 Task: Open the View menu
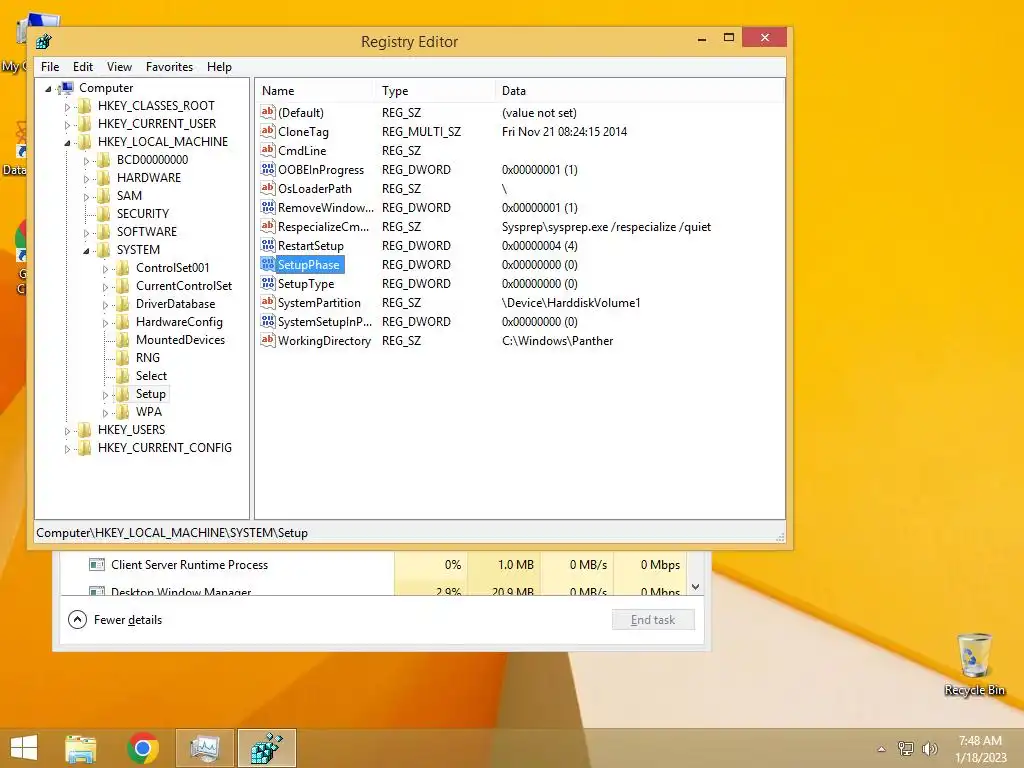(120, 67)
